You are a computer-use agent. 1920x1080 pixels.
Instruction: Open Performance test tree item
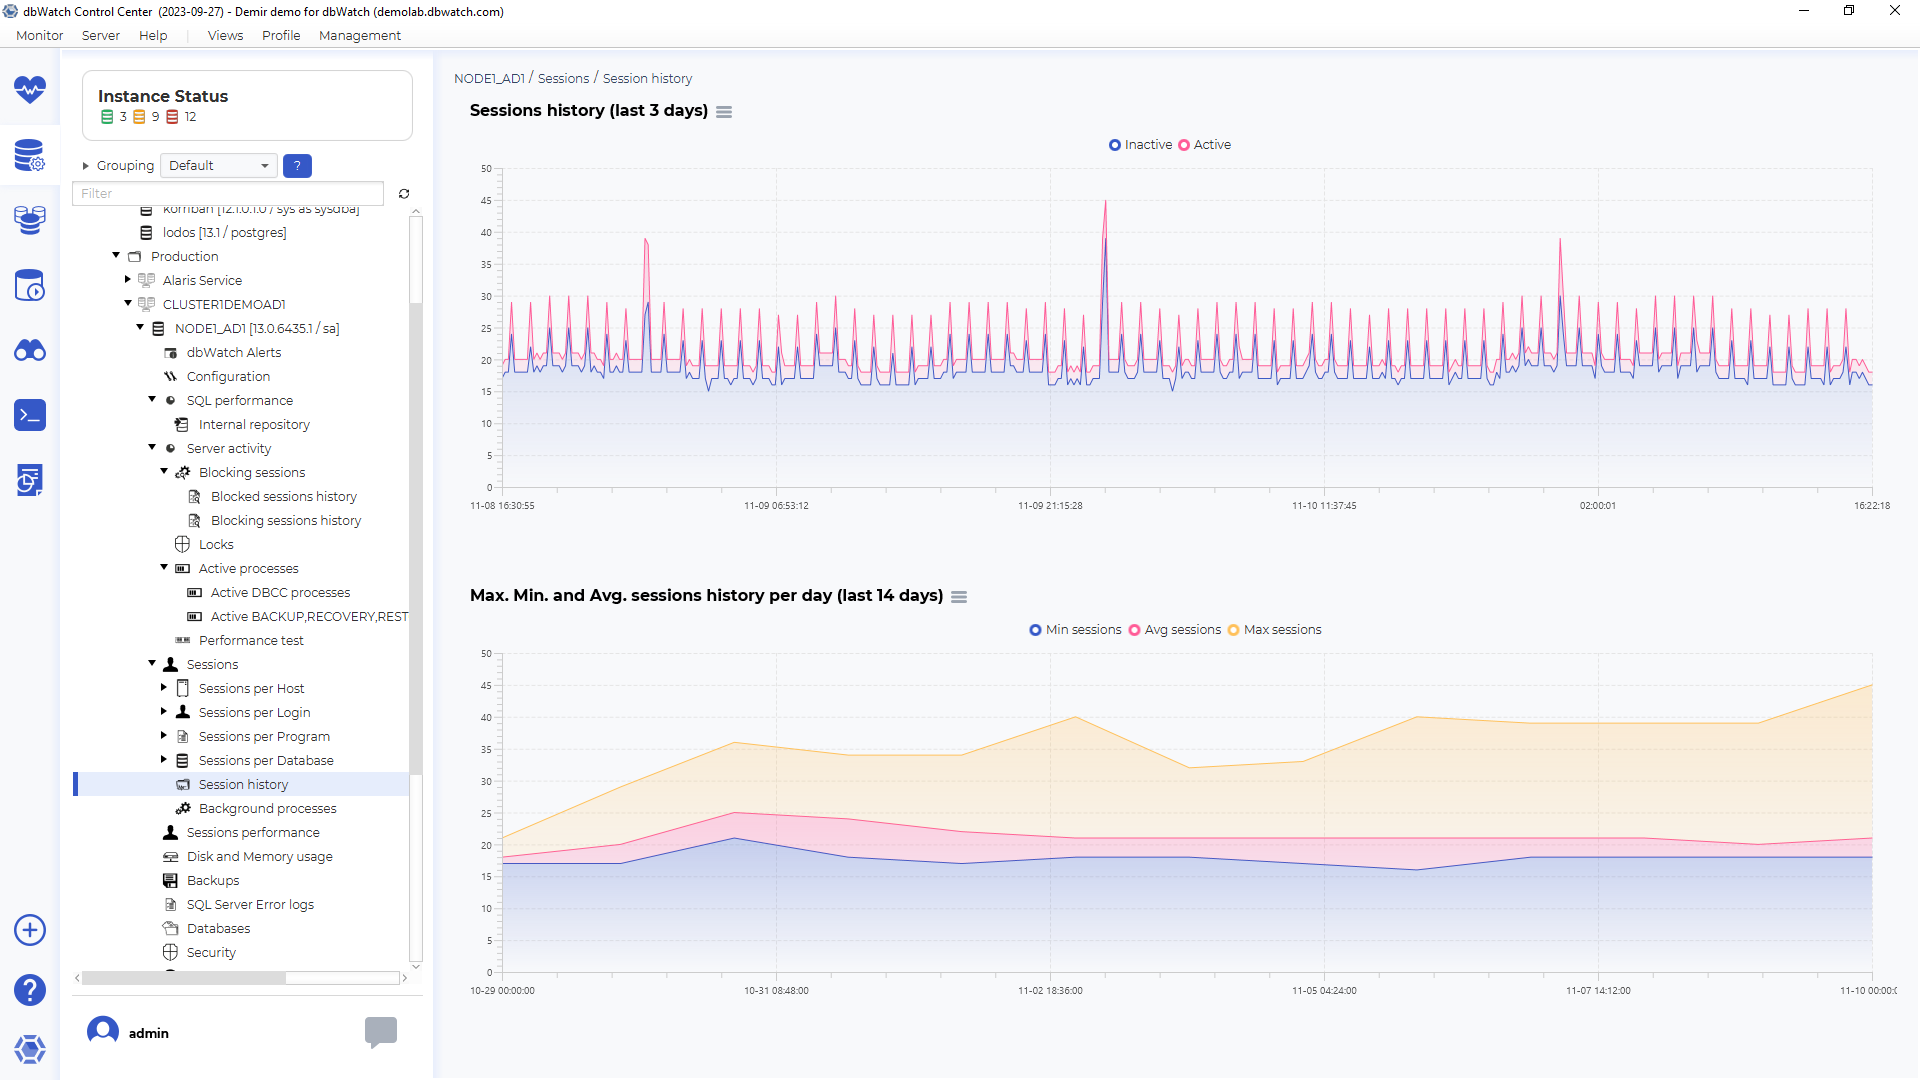[251, 640]
